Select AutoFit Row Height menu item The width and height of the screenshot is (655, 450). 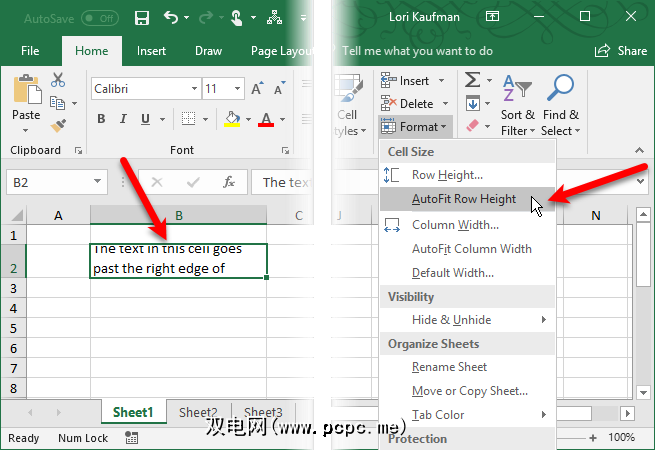463,199
